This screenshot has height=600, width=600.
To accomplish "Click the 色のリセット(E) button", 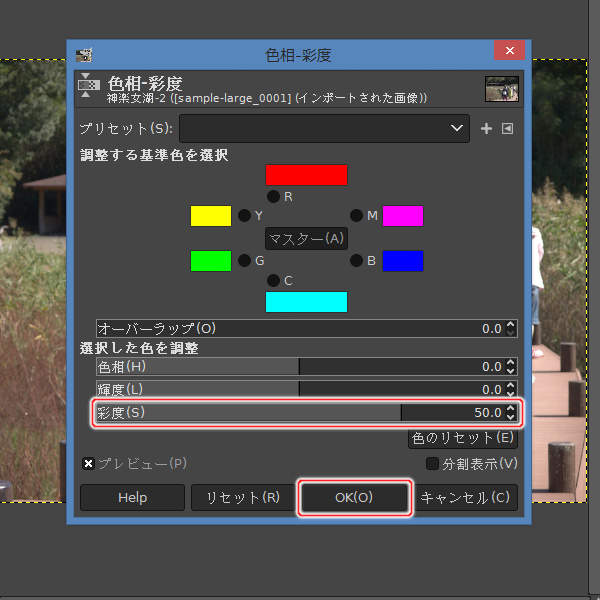I will click(463, 438).
